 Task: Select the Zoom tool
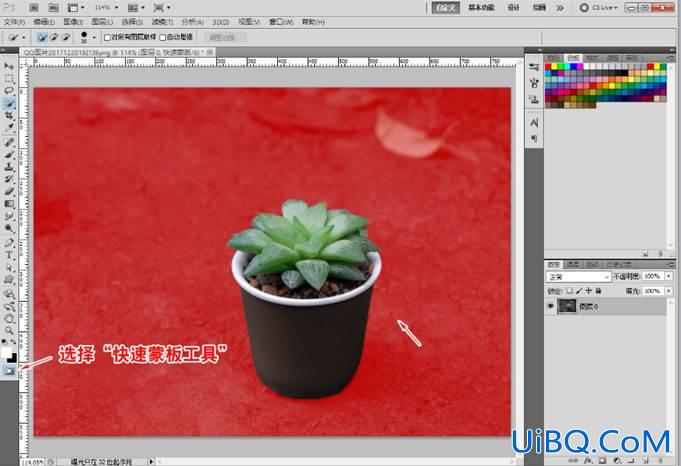click(9, 330)
